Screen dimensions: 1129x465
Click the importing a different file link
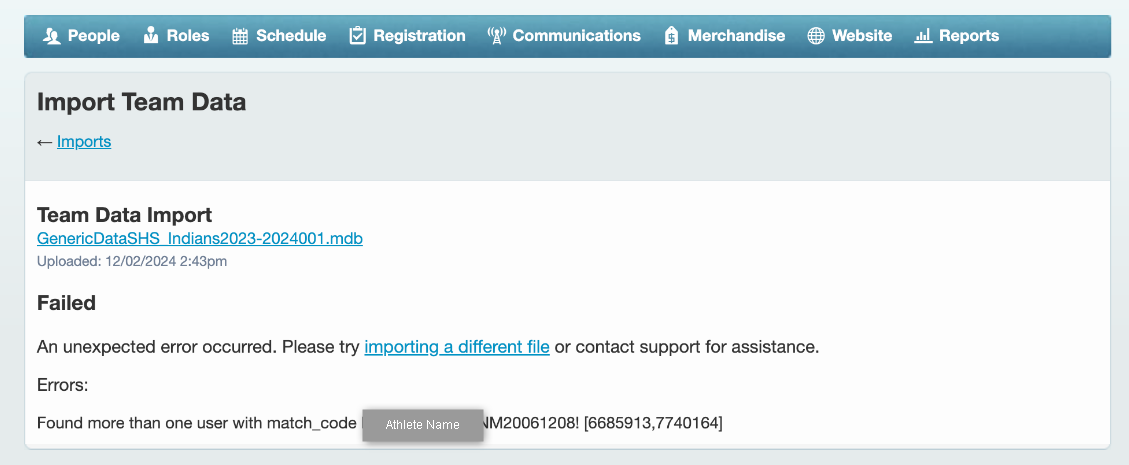457,348
